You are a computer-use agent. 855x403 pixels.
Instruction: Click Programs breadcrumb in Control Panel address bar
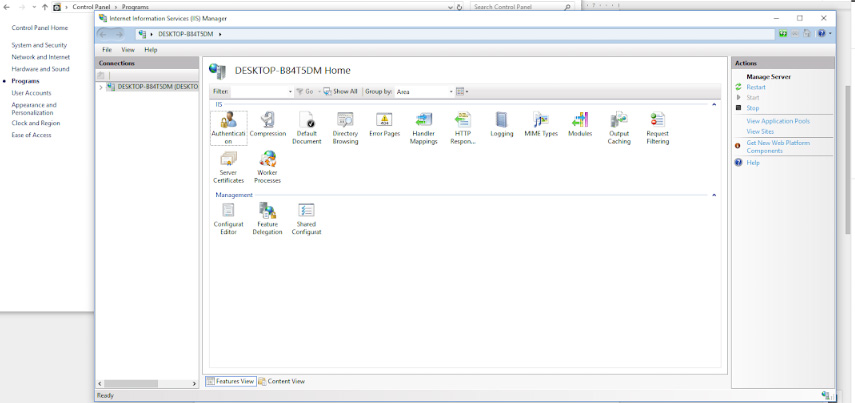[135, 7]
